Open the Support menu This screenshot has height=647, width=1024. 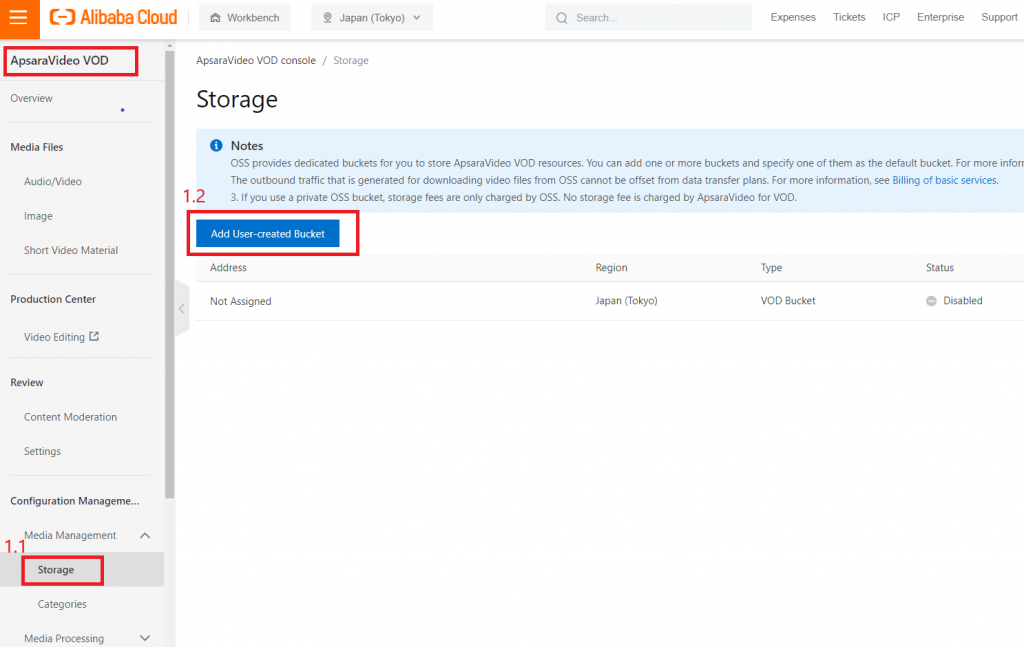point(999,17)
